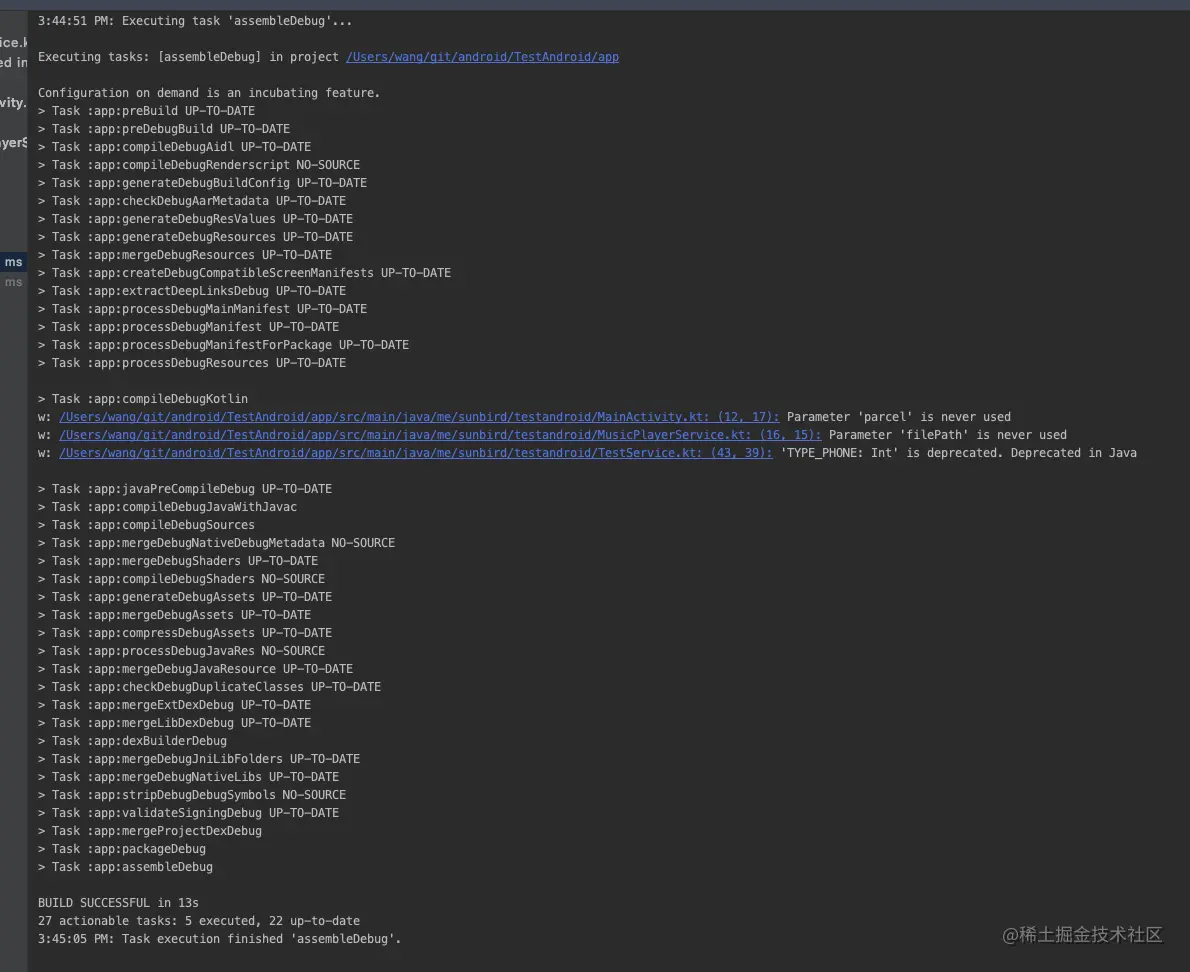Select the ':app:mergeDebugJavaResource' task line
This screenshot has width=1190, height=972.
[x=196, y=669]
